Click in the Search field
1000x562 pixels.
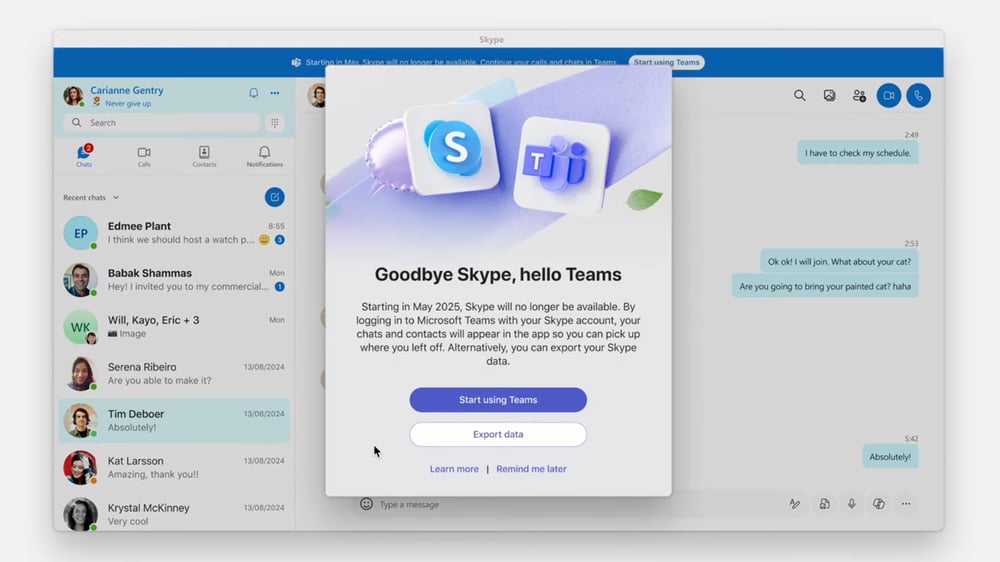click(x=162, y=122)
